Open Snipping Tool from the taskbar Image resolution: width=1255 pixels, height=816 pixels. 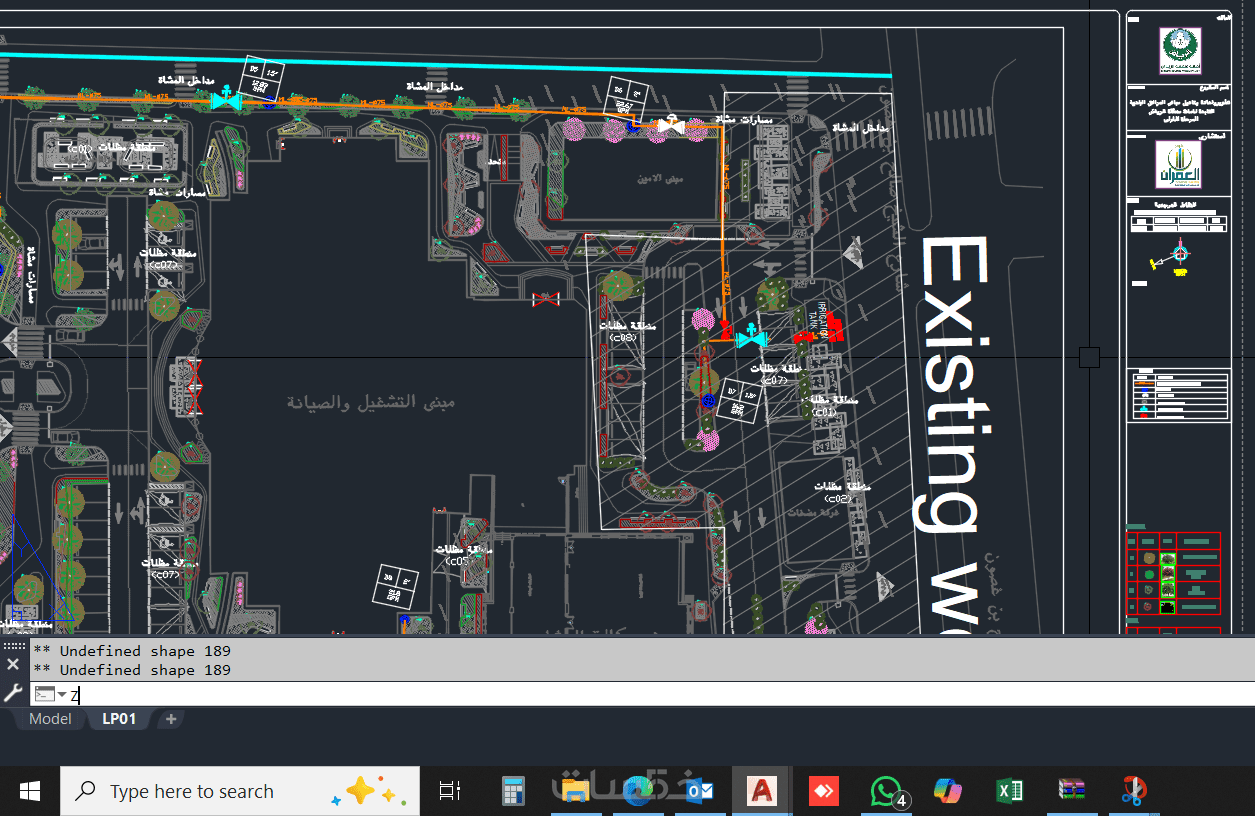click(1132, 792)
